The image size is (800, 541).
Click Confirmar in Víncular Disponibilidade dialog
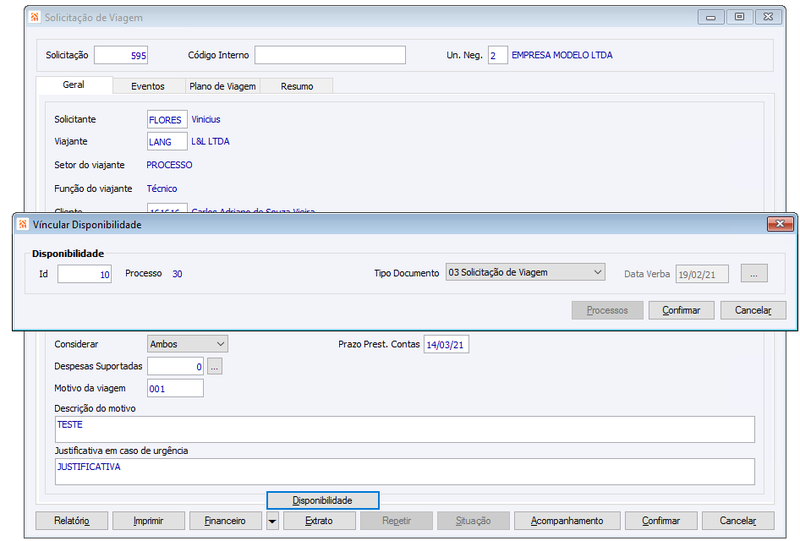click(x=681, y=310)
